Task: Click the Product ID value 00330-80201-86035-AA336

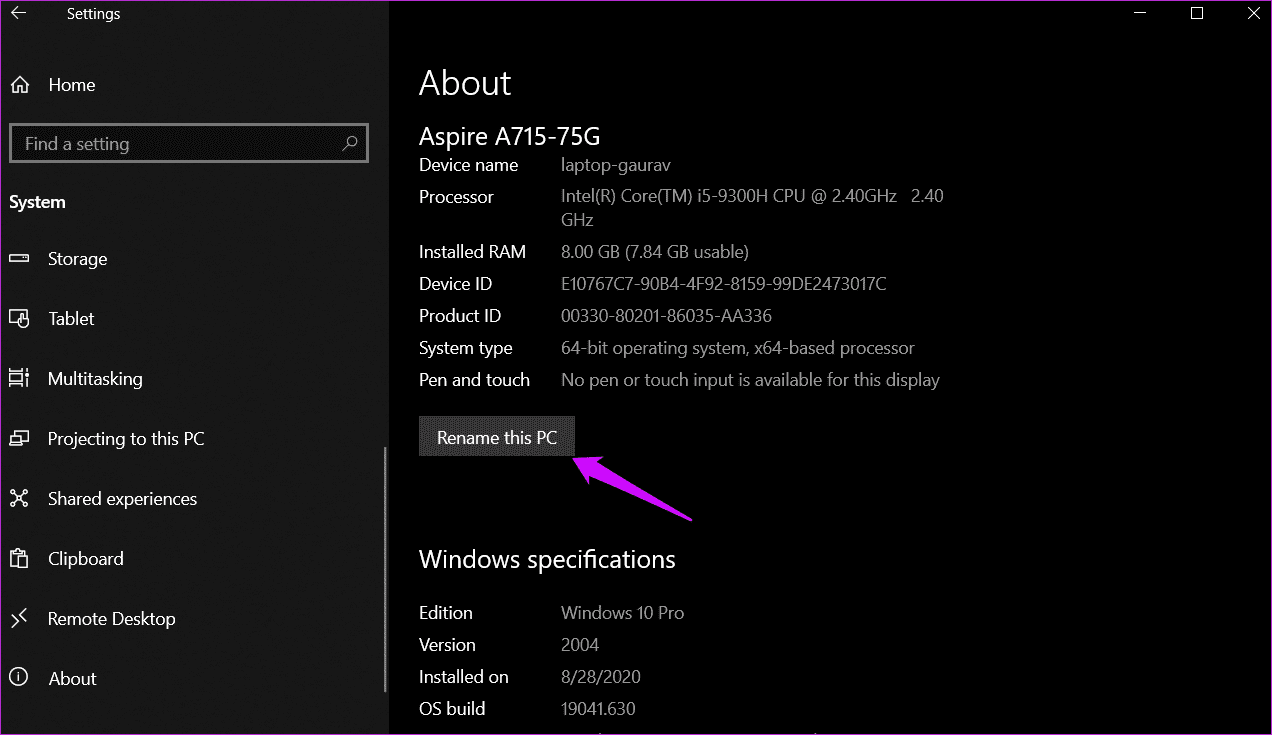Action: point(666,316)
